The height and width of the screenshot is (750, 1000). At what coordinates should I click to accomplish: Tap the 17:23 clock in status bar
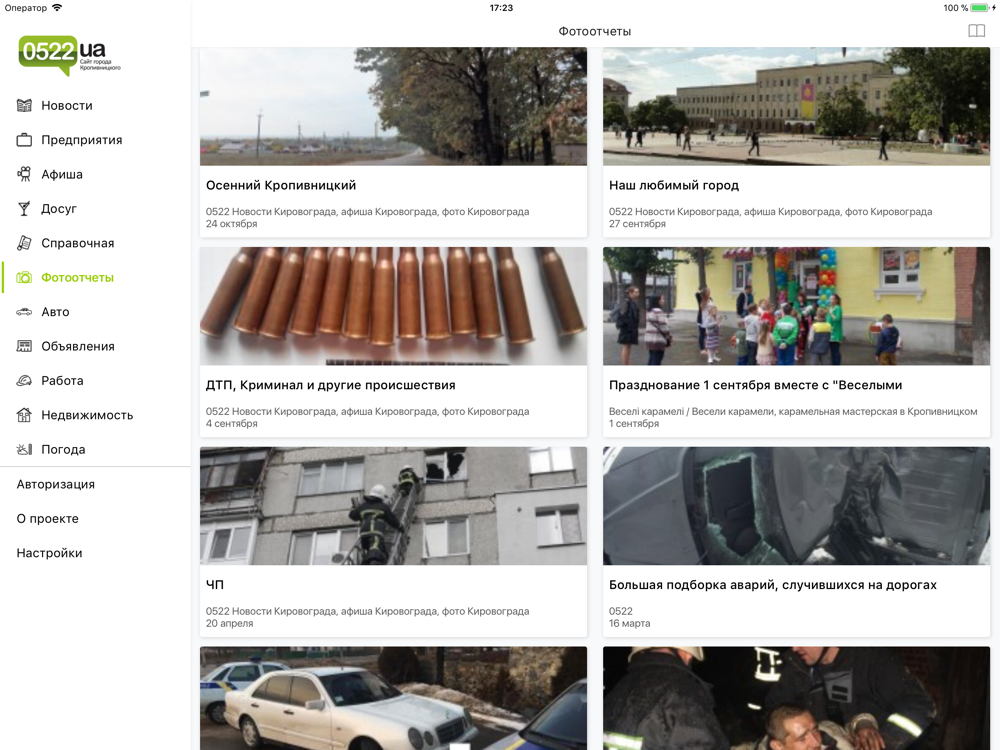click(x=501, y=8)
